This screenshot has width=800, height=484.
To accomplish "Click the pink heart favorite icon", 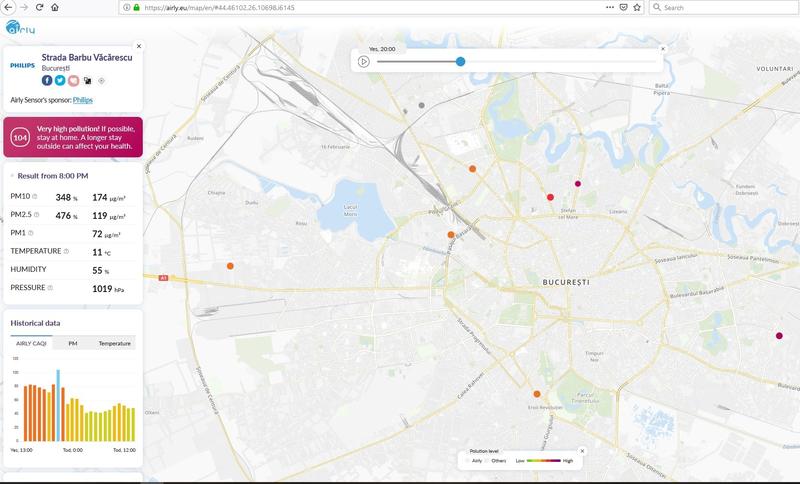I will [x=73, y=80].
